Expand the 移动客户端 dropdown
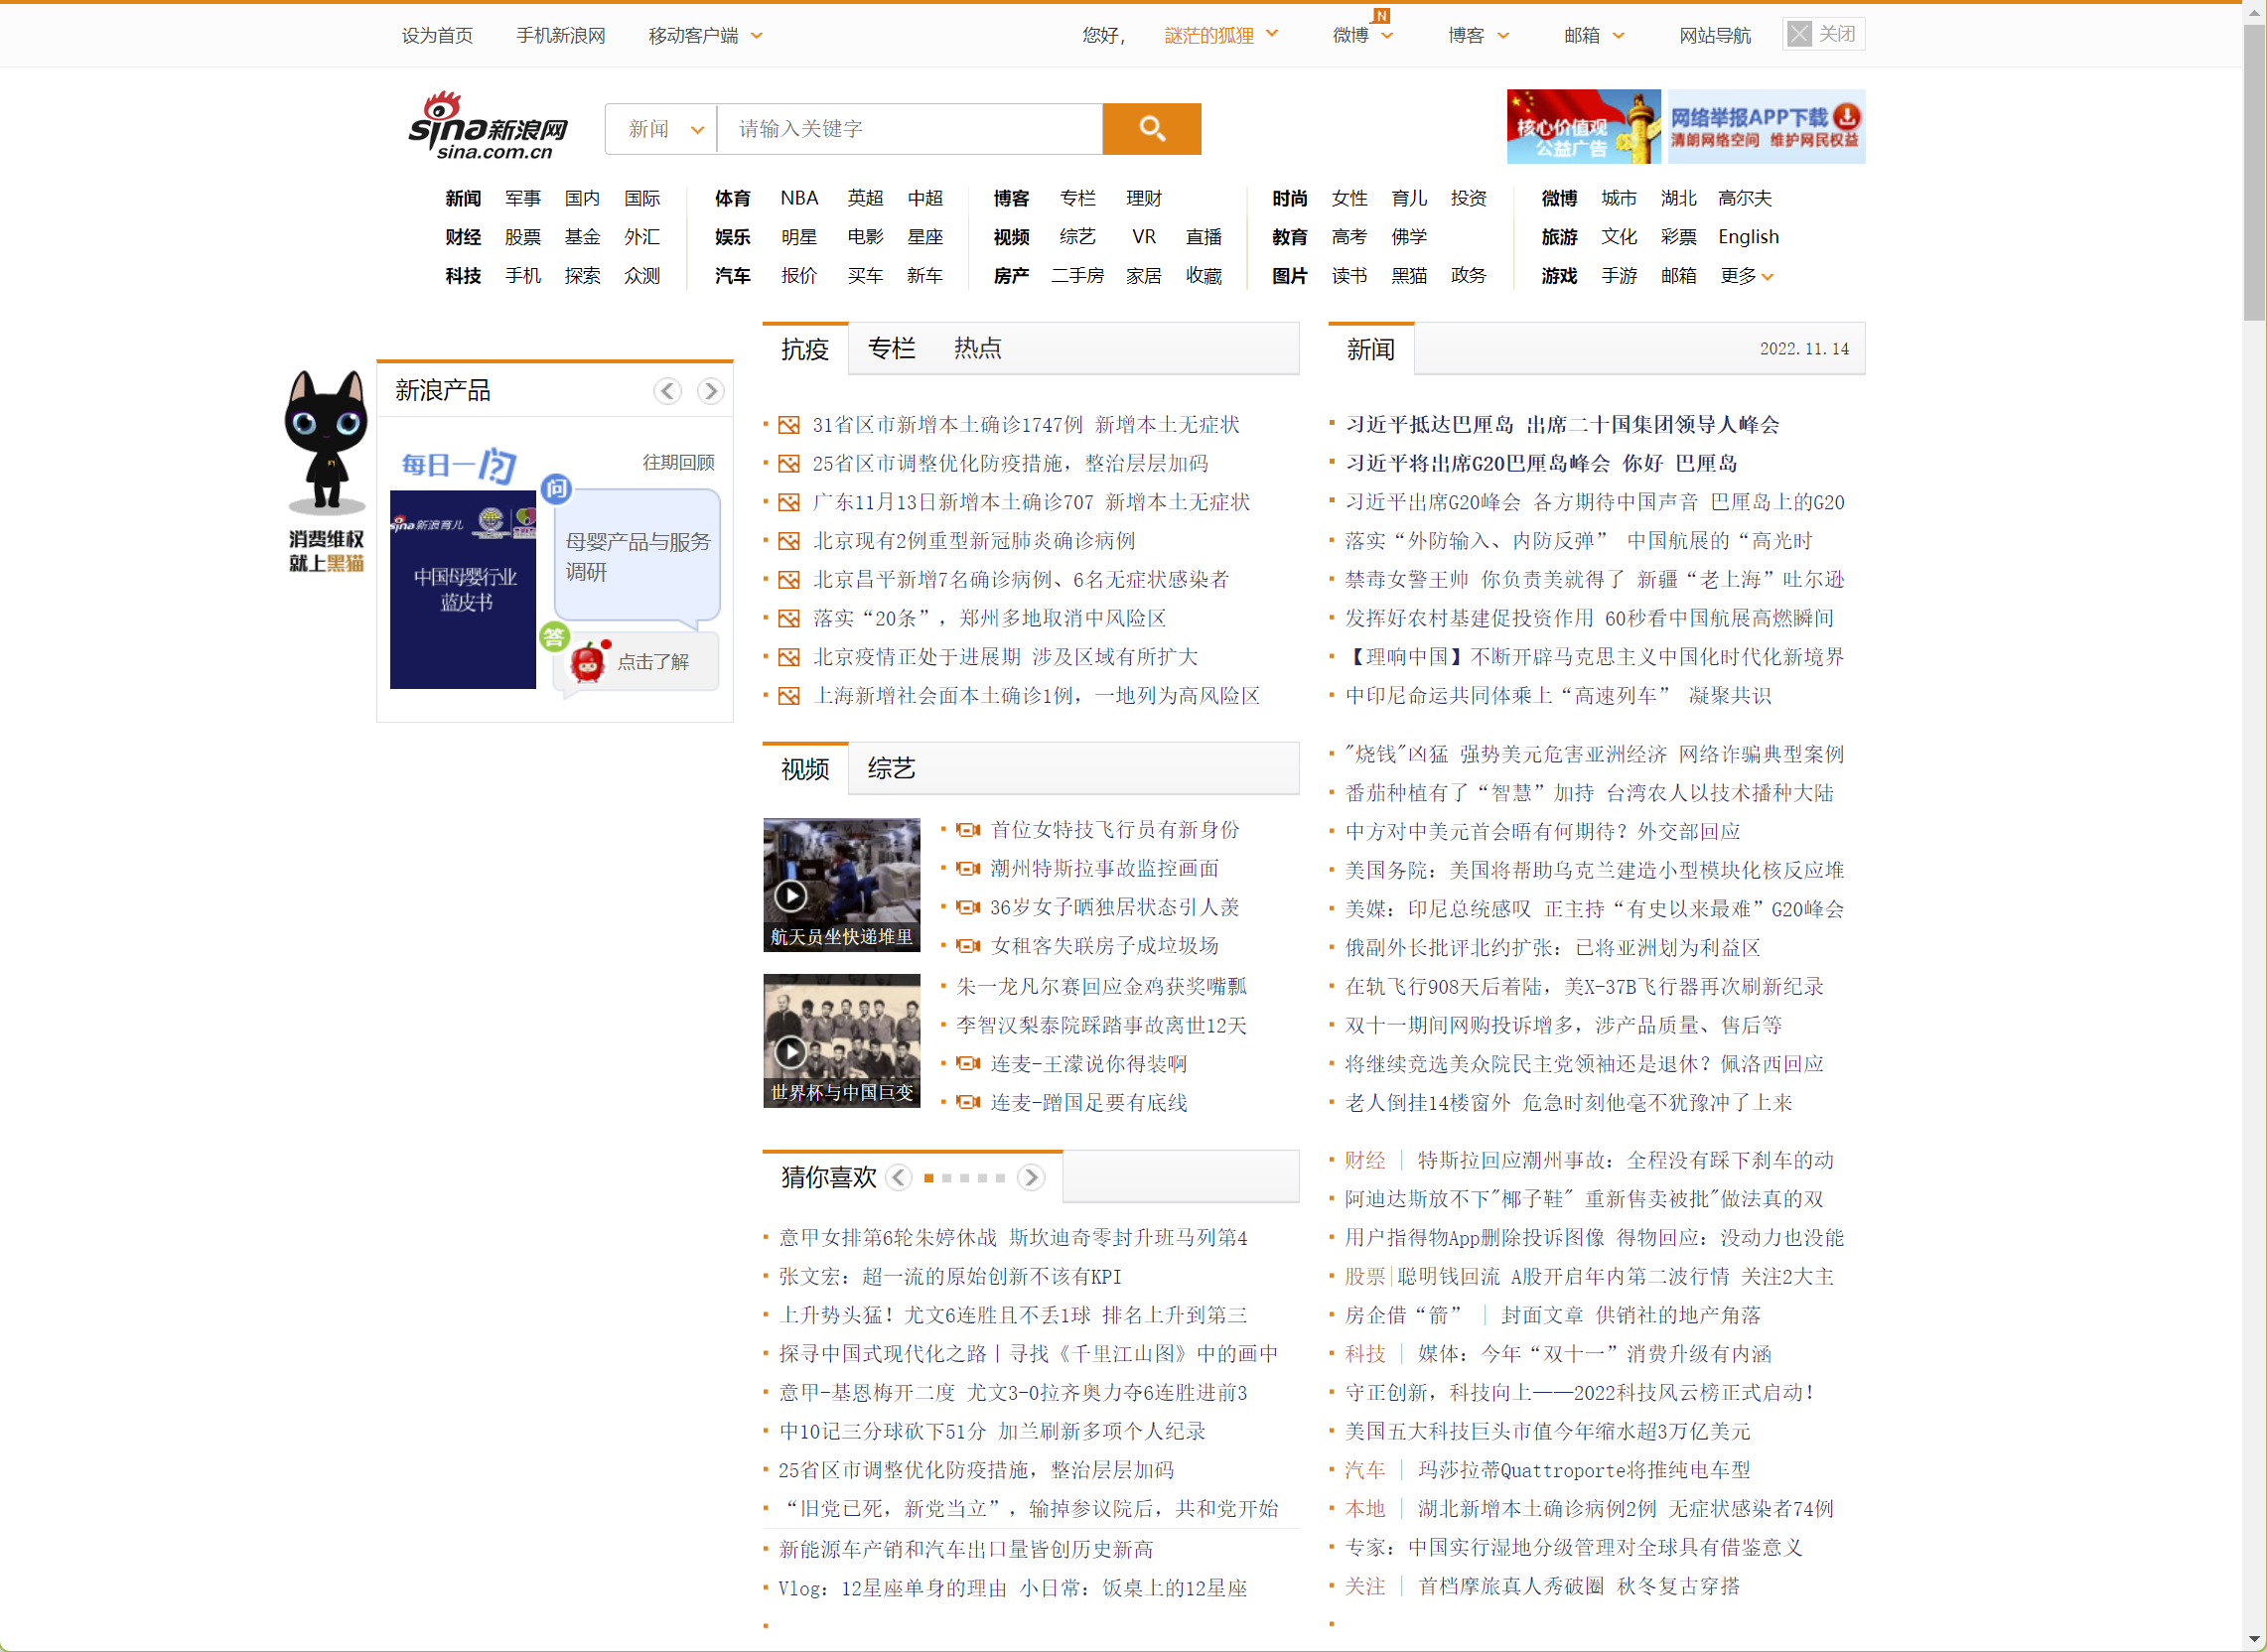 [x=705, y=36]
